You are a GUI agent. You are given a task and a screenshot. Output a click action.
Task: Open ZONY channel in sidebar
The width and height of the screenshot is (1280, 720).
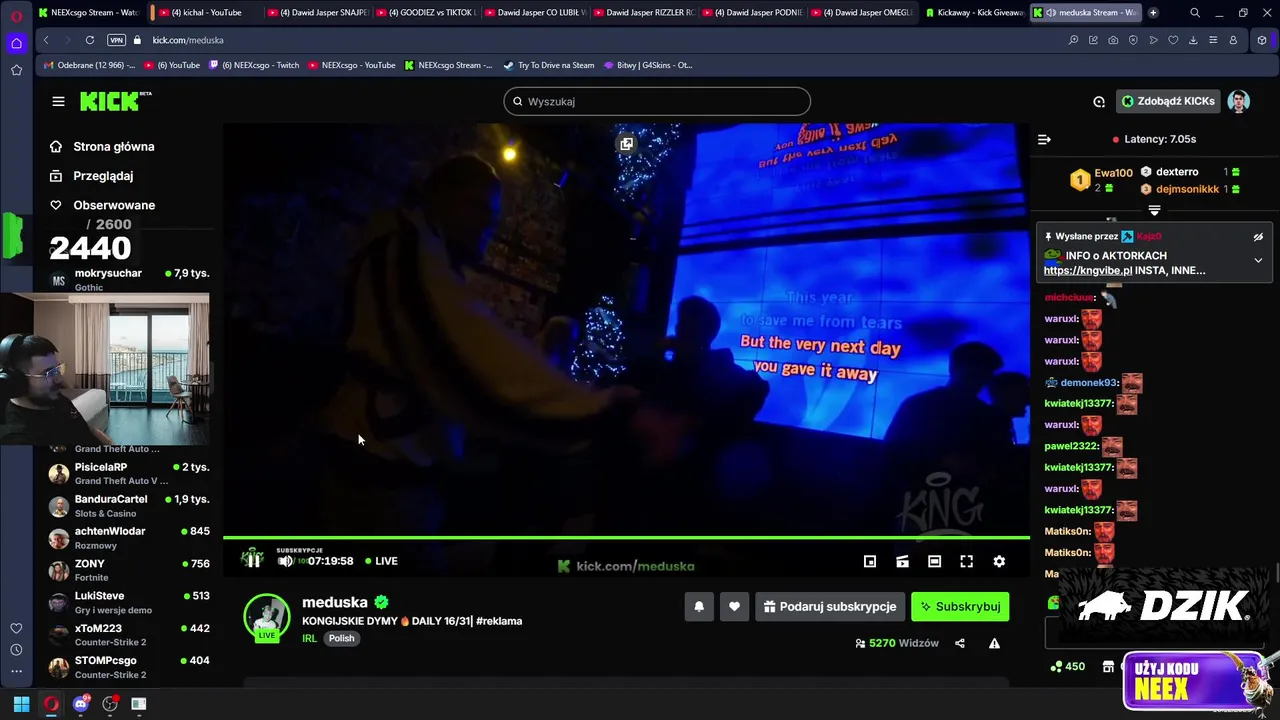pos(128,570)
